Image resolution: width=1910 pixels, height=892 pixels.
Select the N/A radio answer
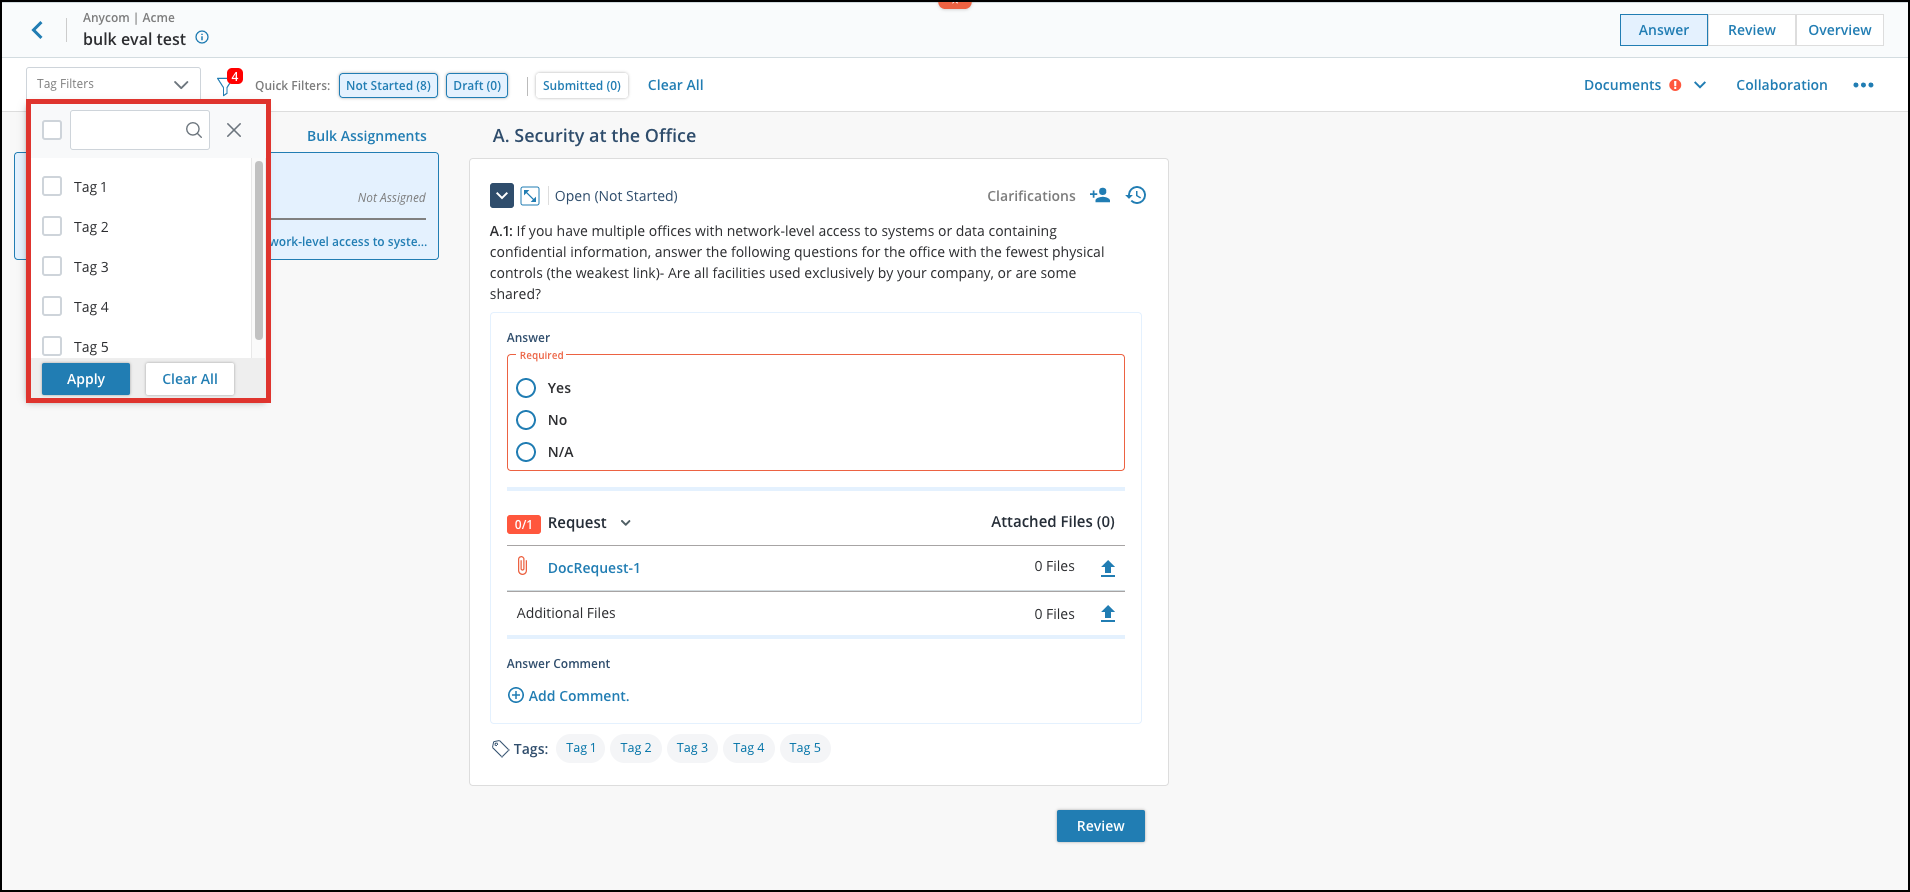tap(526, 452)
